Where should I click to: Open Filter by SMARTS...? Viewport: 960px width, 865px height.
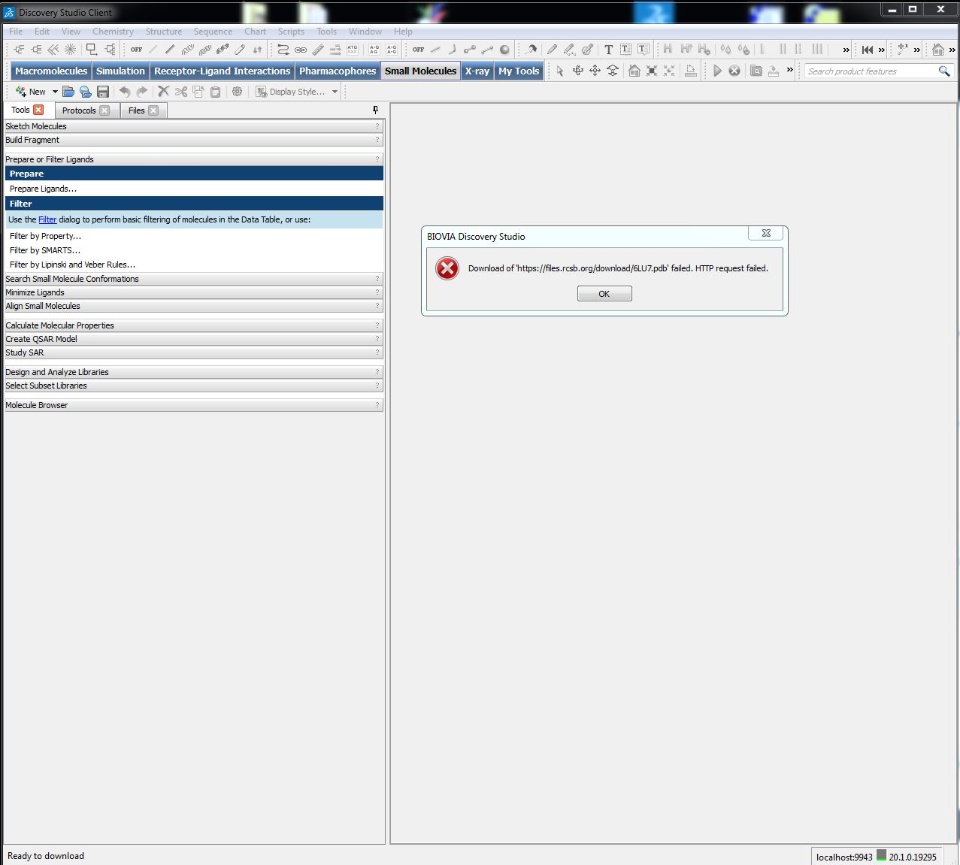pos(45,250)
